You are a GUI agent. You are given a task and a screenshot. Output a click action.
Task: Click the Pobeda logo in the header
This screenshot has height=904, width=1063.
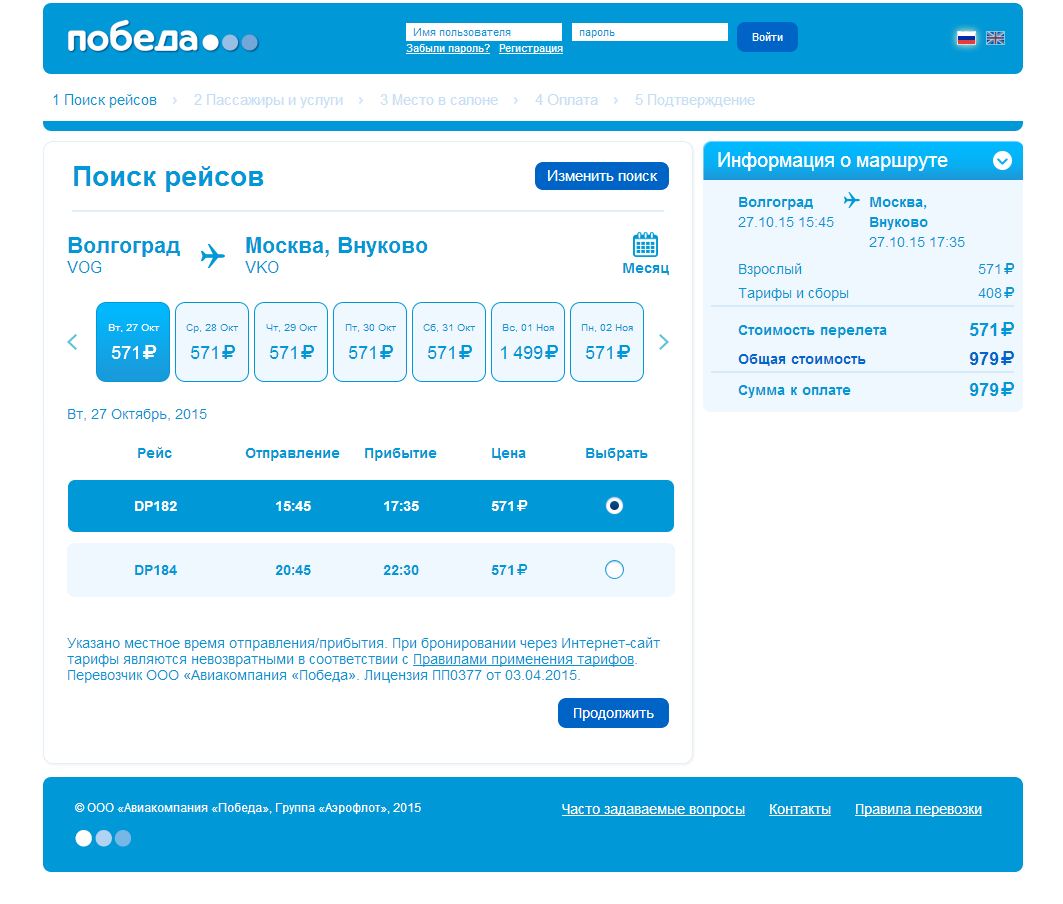point(163,39)
